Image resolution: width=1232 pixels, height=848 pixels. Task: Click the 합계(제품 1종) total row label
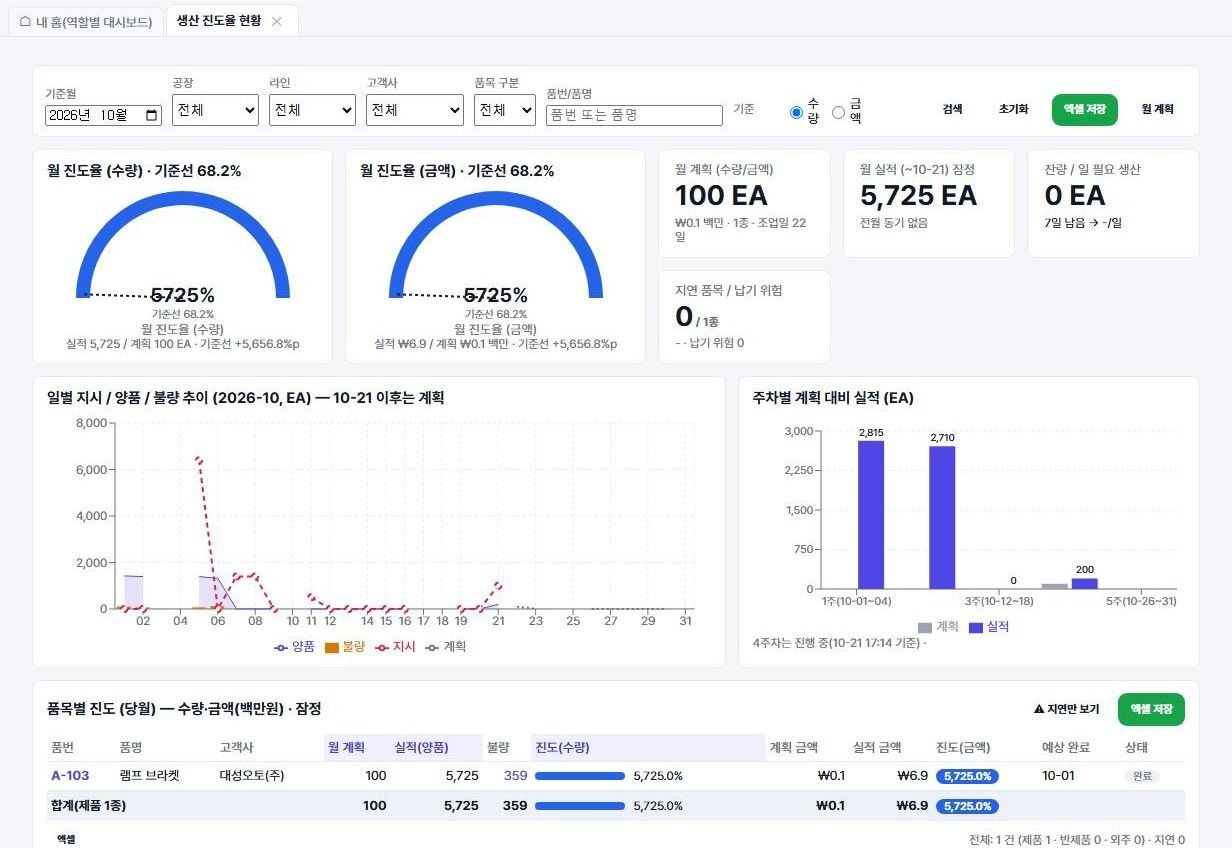click(x=88, y=805)
